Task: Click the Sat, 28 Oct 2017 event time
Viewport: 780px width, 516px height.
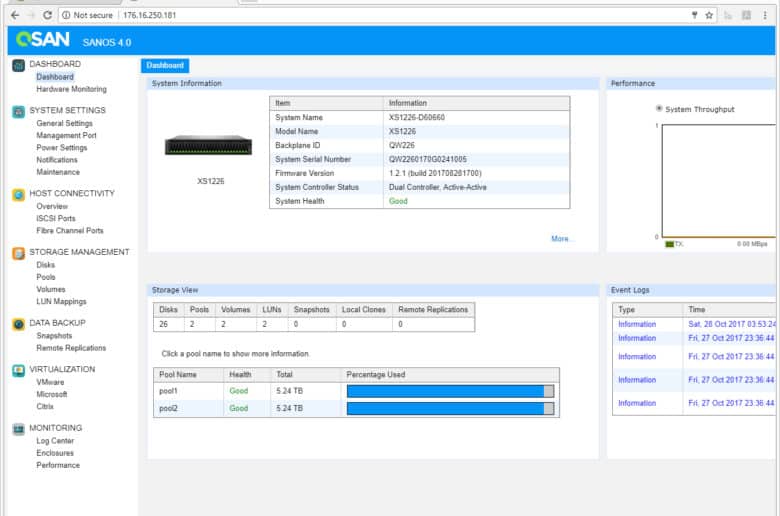Action: (x=732, y=324)
